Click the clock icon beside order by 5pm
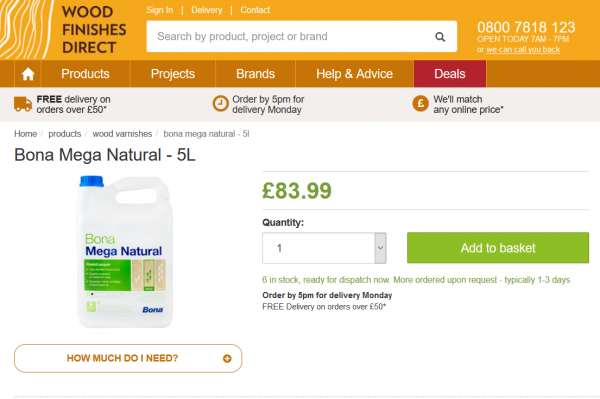 220,104
